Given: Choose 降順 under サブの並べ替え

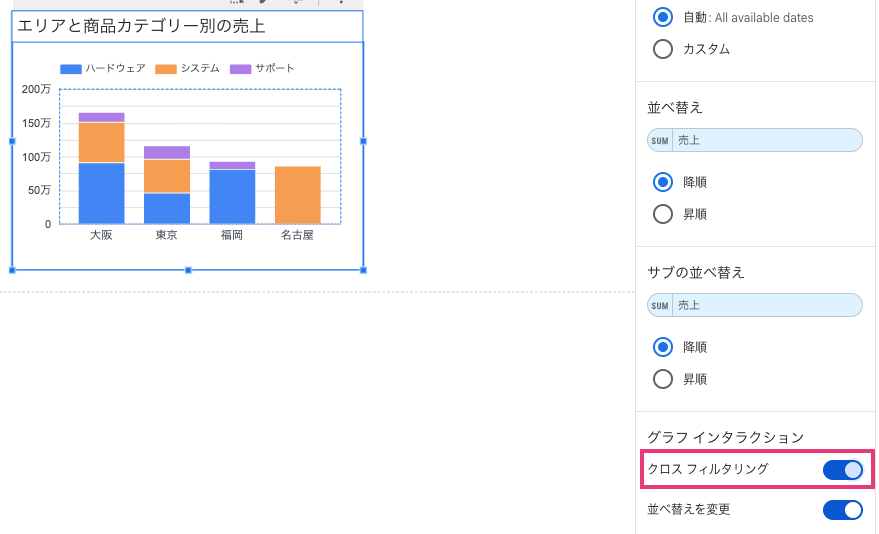Looking at the screenshot, I should [x=662, y=347].
